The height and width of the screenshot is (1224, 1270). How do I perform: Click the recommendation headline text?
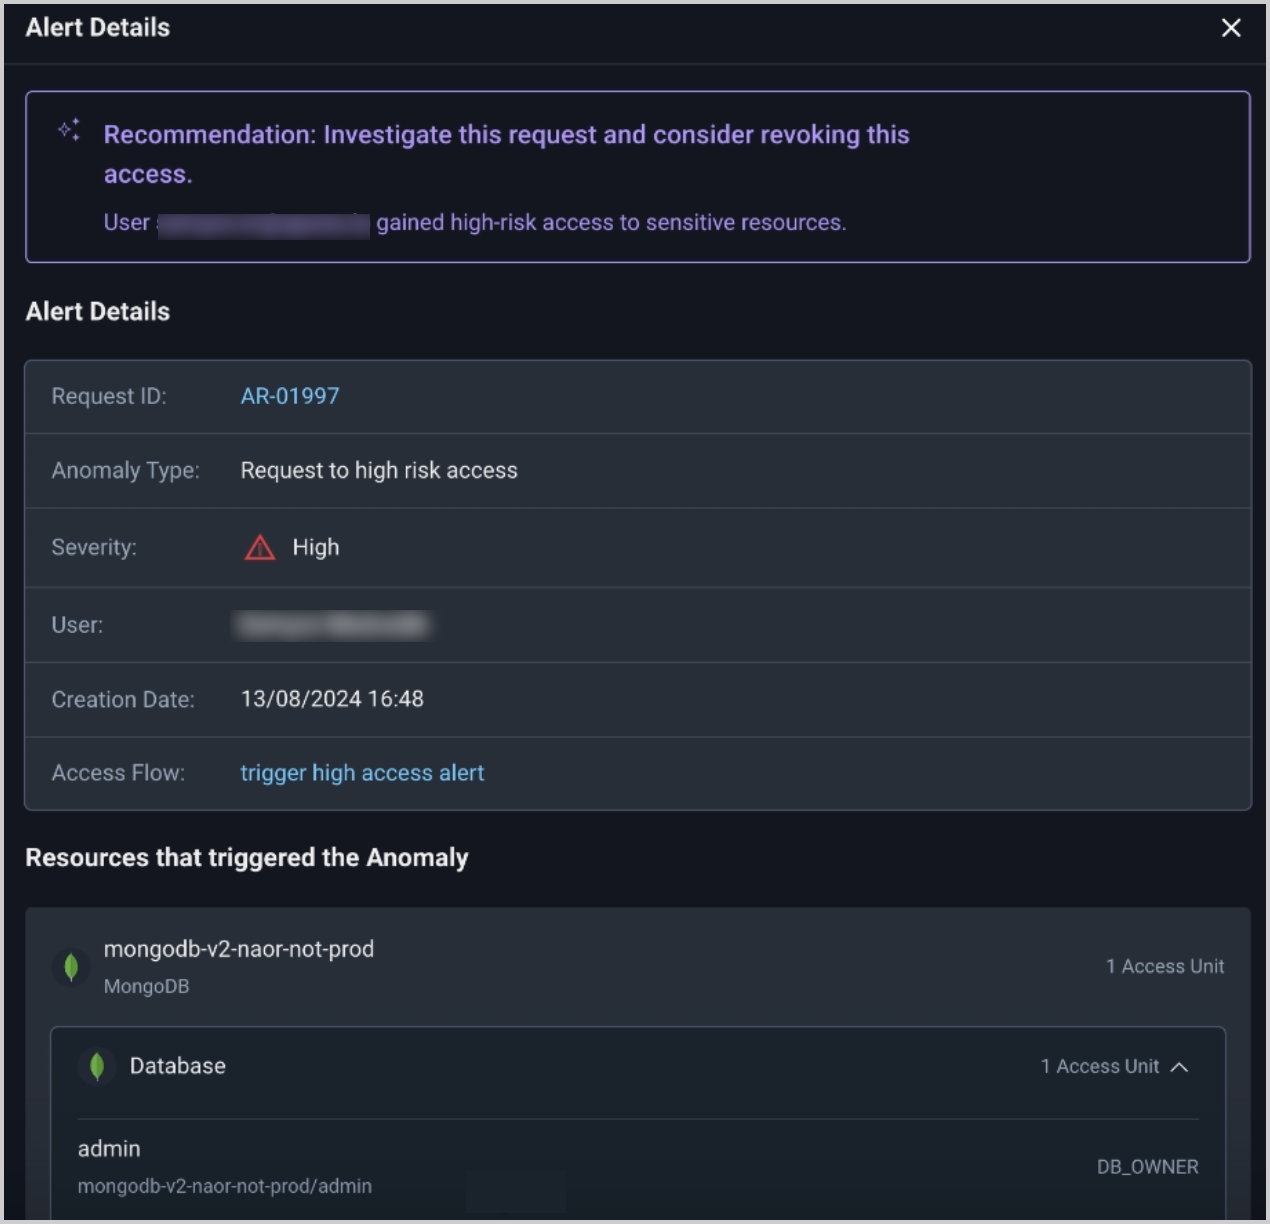[x=506, y=135]
